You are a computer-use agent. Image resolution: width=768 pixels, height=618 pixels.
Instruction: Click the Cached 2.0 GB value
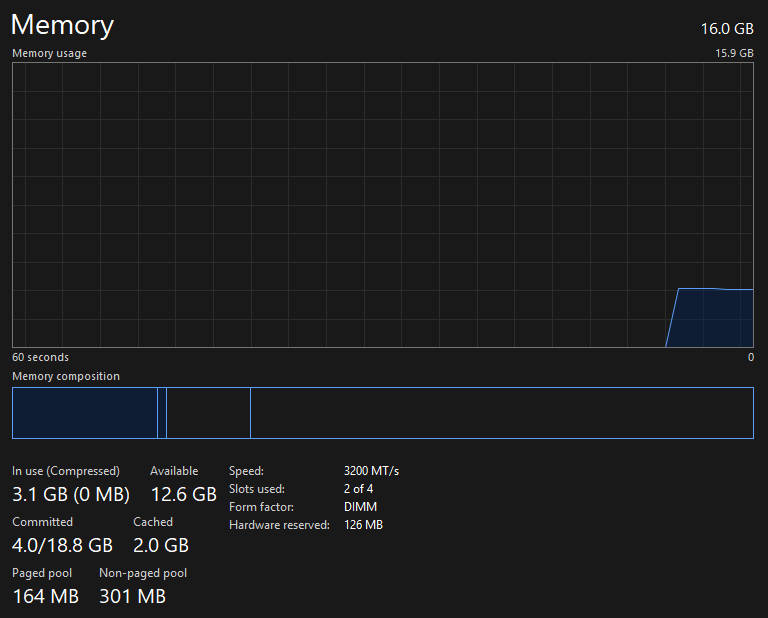tap(161, 545)
